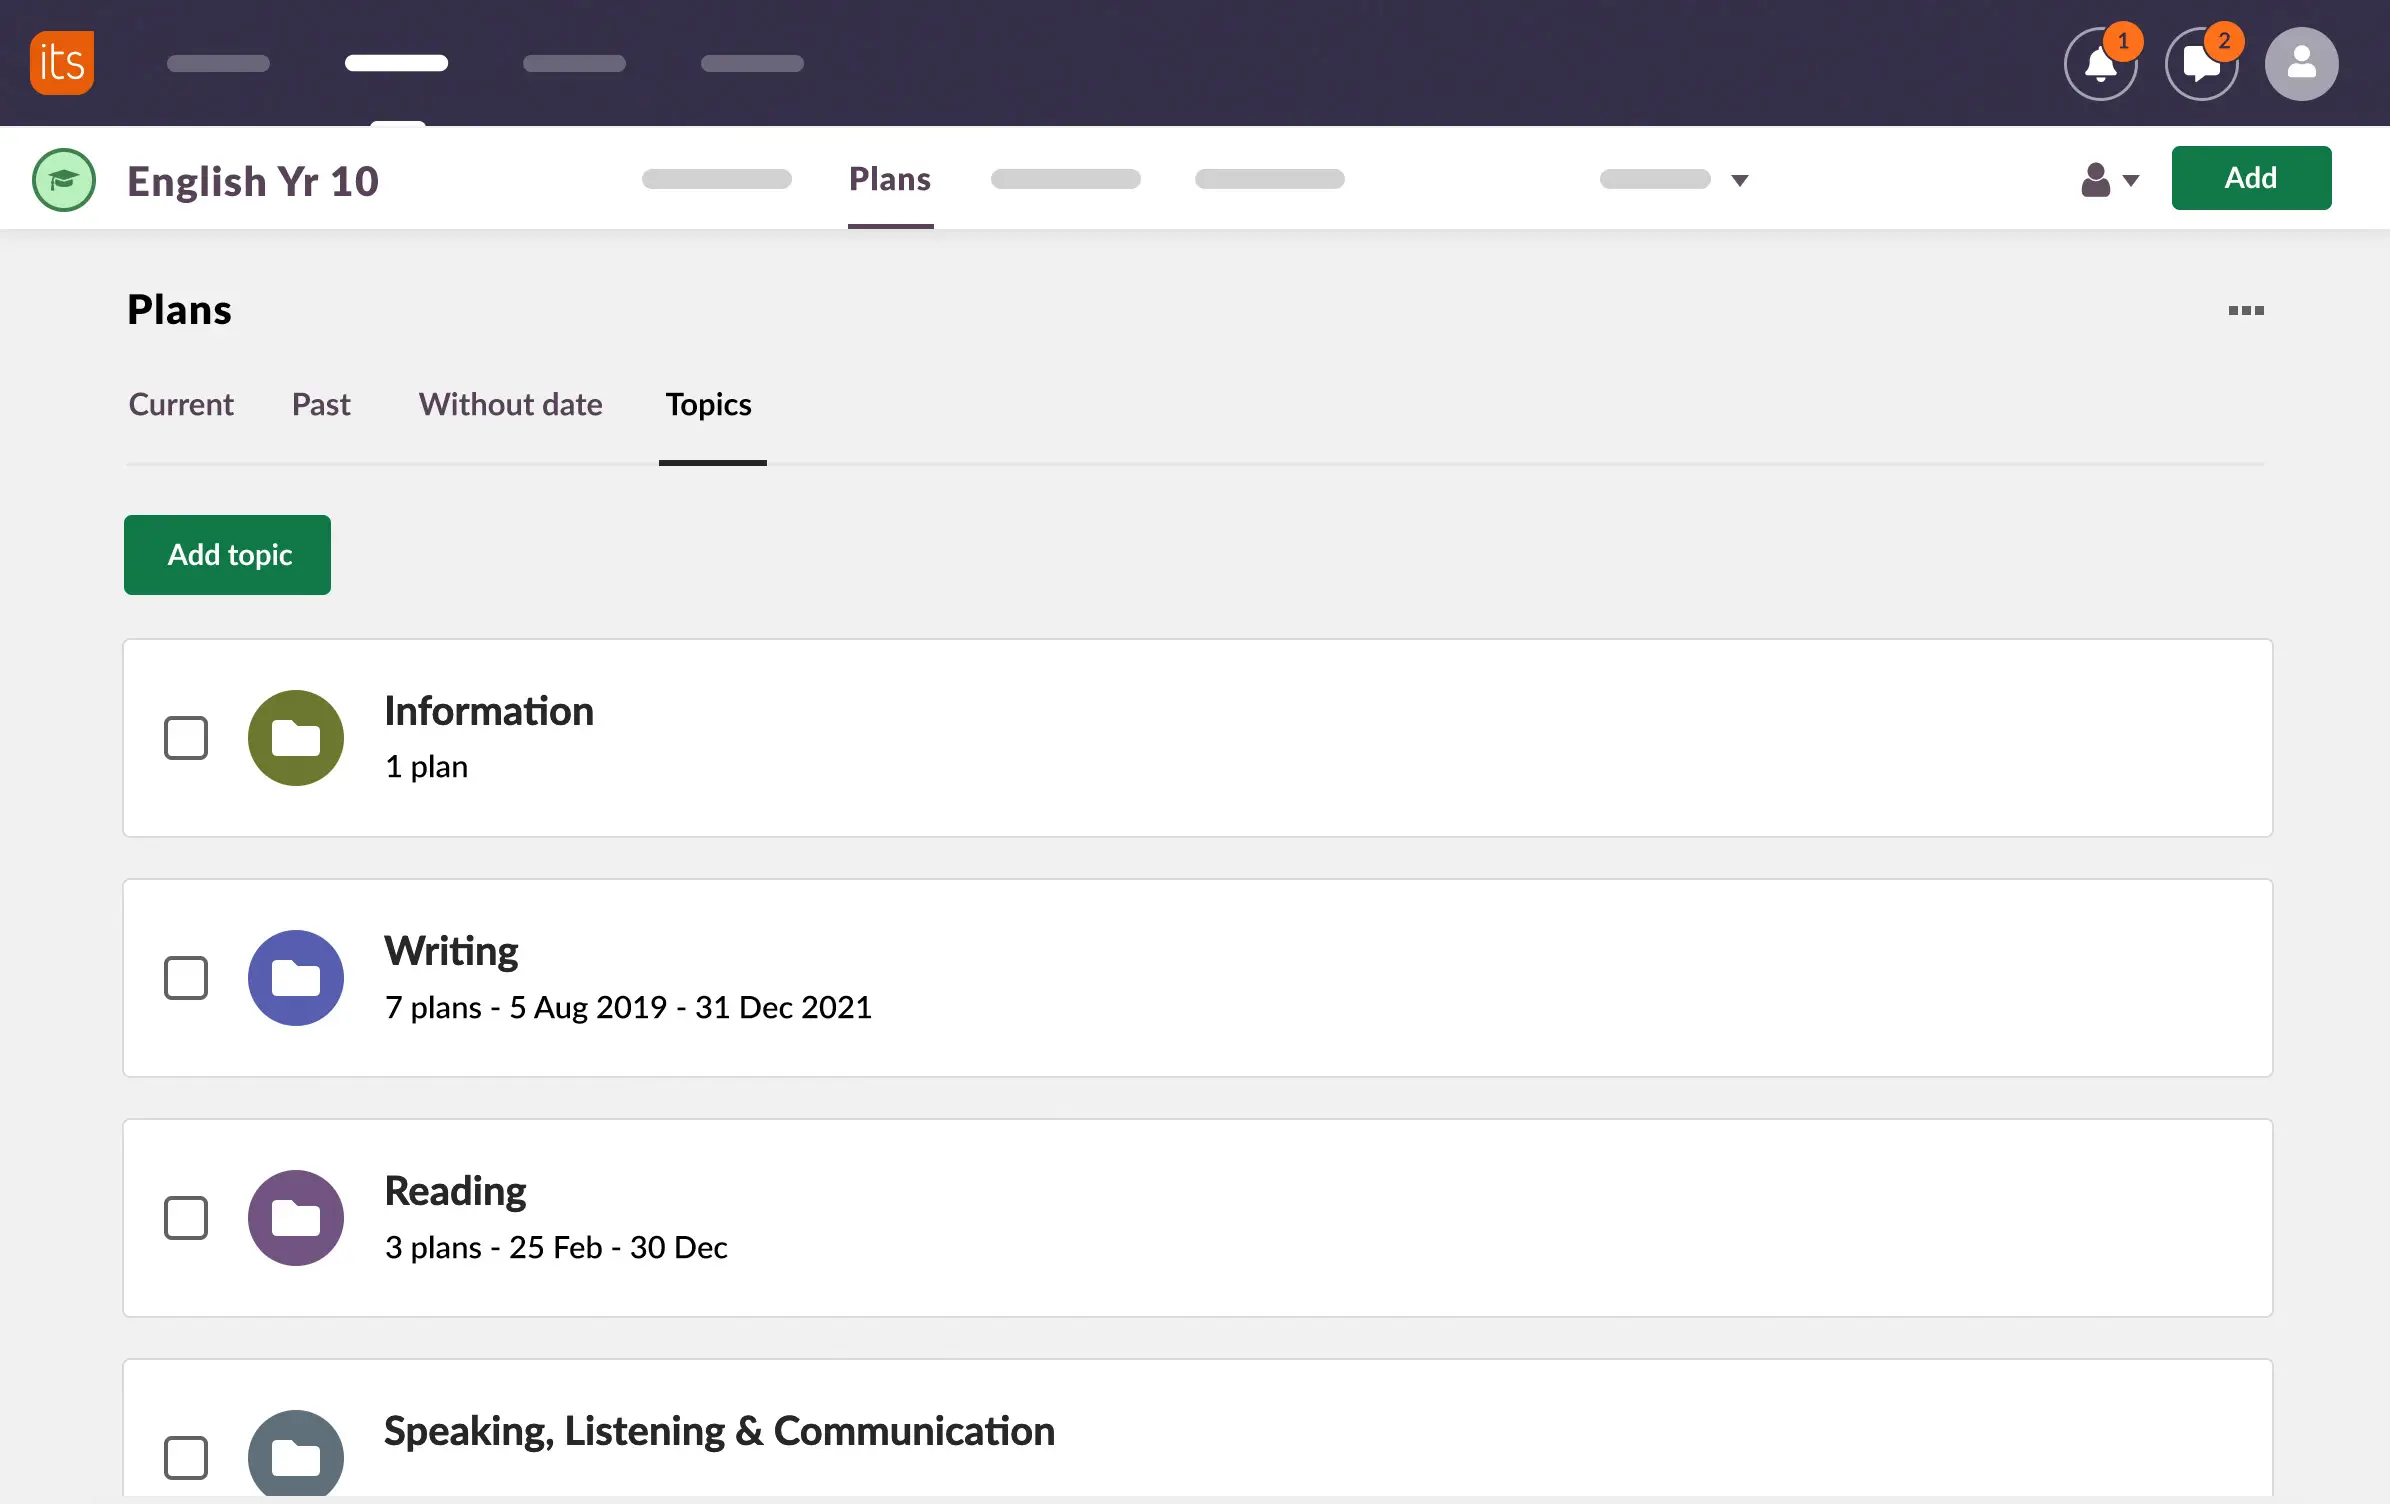Check the Information topic checkbox
The image size is (2390, 1504).
[186, 738]
